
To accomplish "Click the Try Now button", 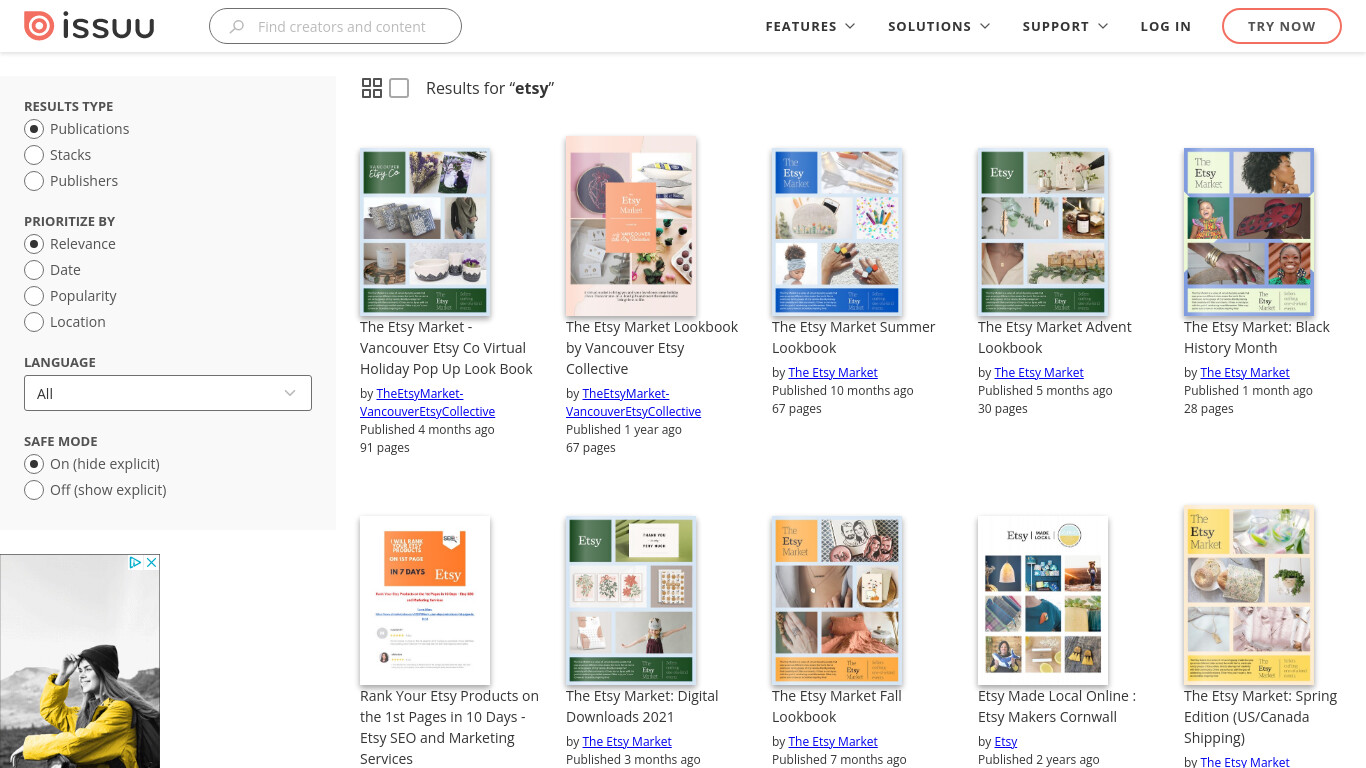I will pos(1282,26).
